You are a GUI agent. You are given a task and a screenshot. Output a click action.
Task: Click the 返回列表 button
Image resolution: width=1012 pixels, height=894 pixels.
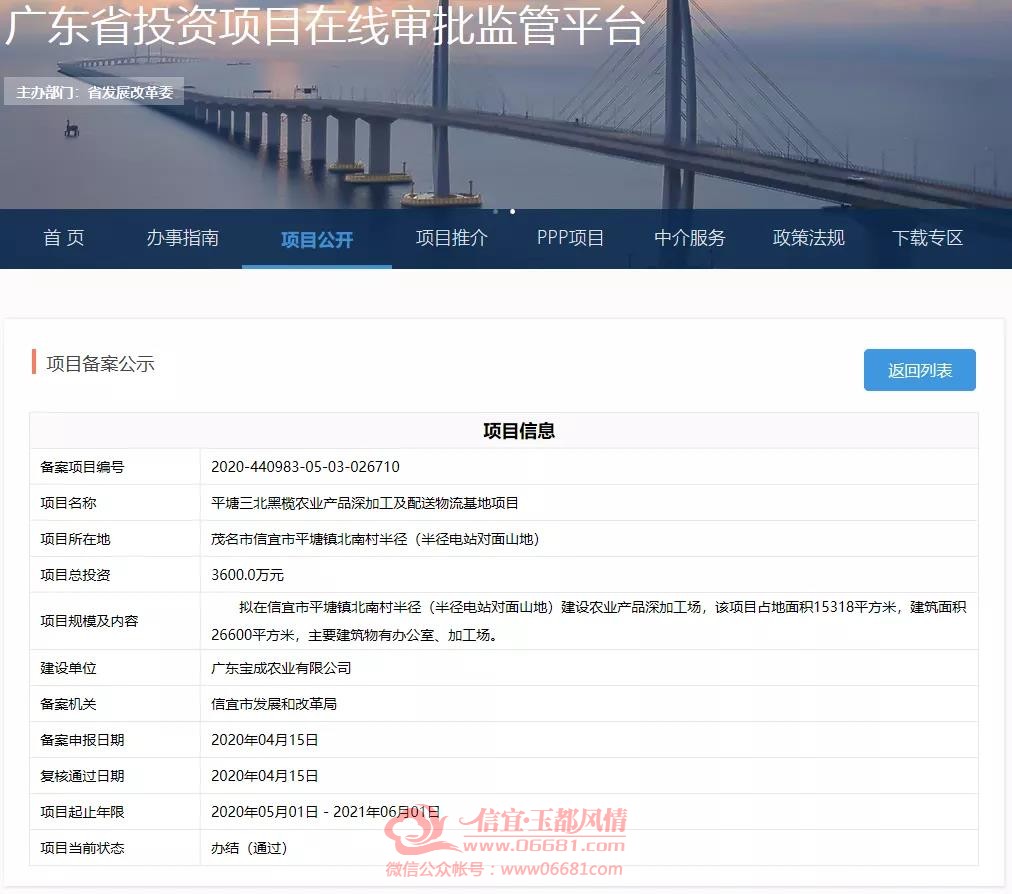click(920, 370)
